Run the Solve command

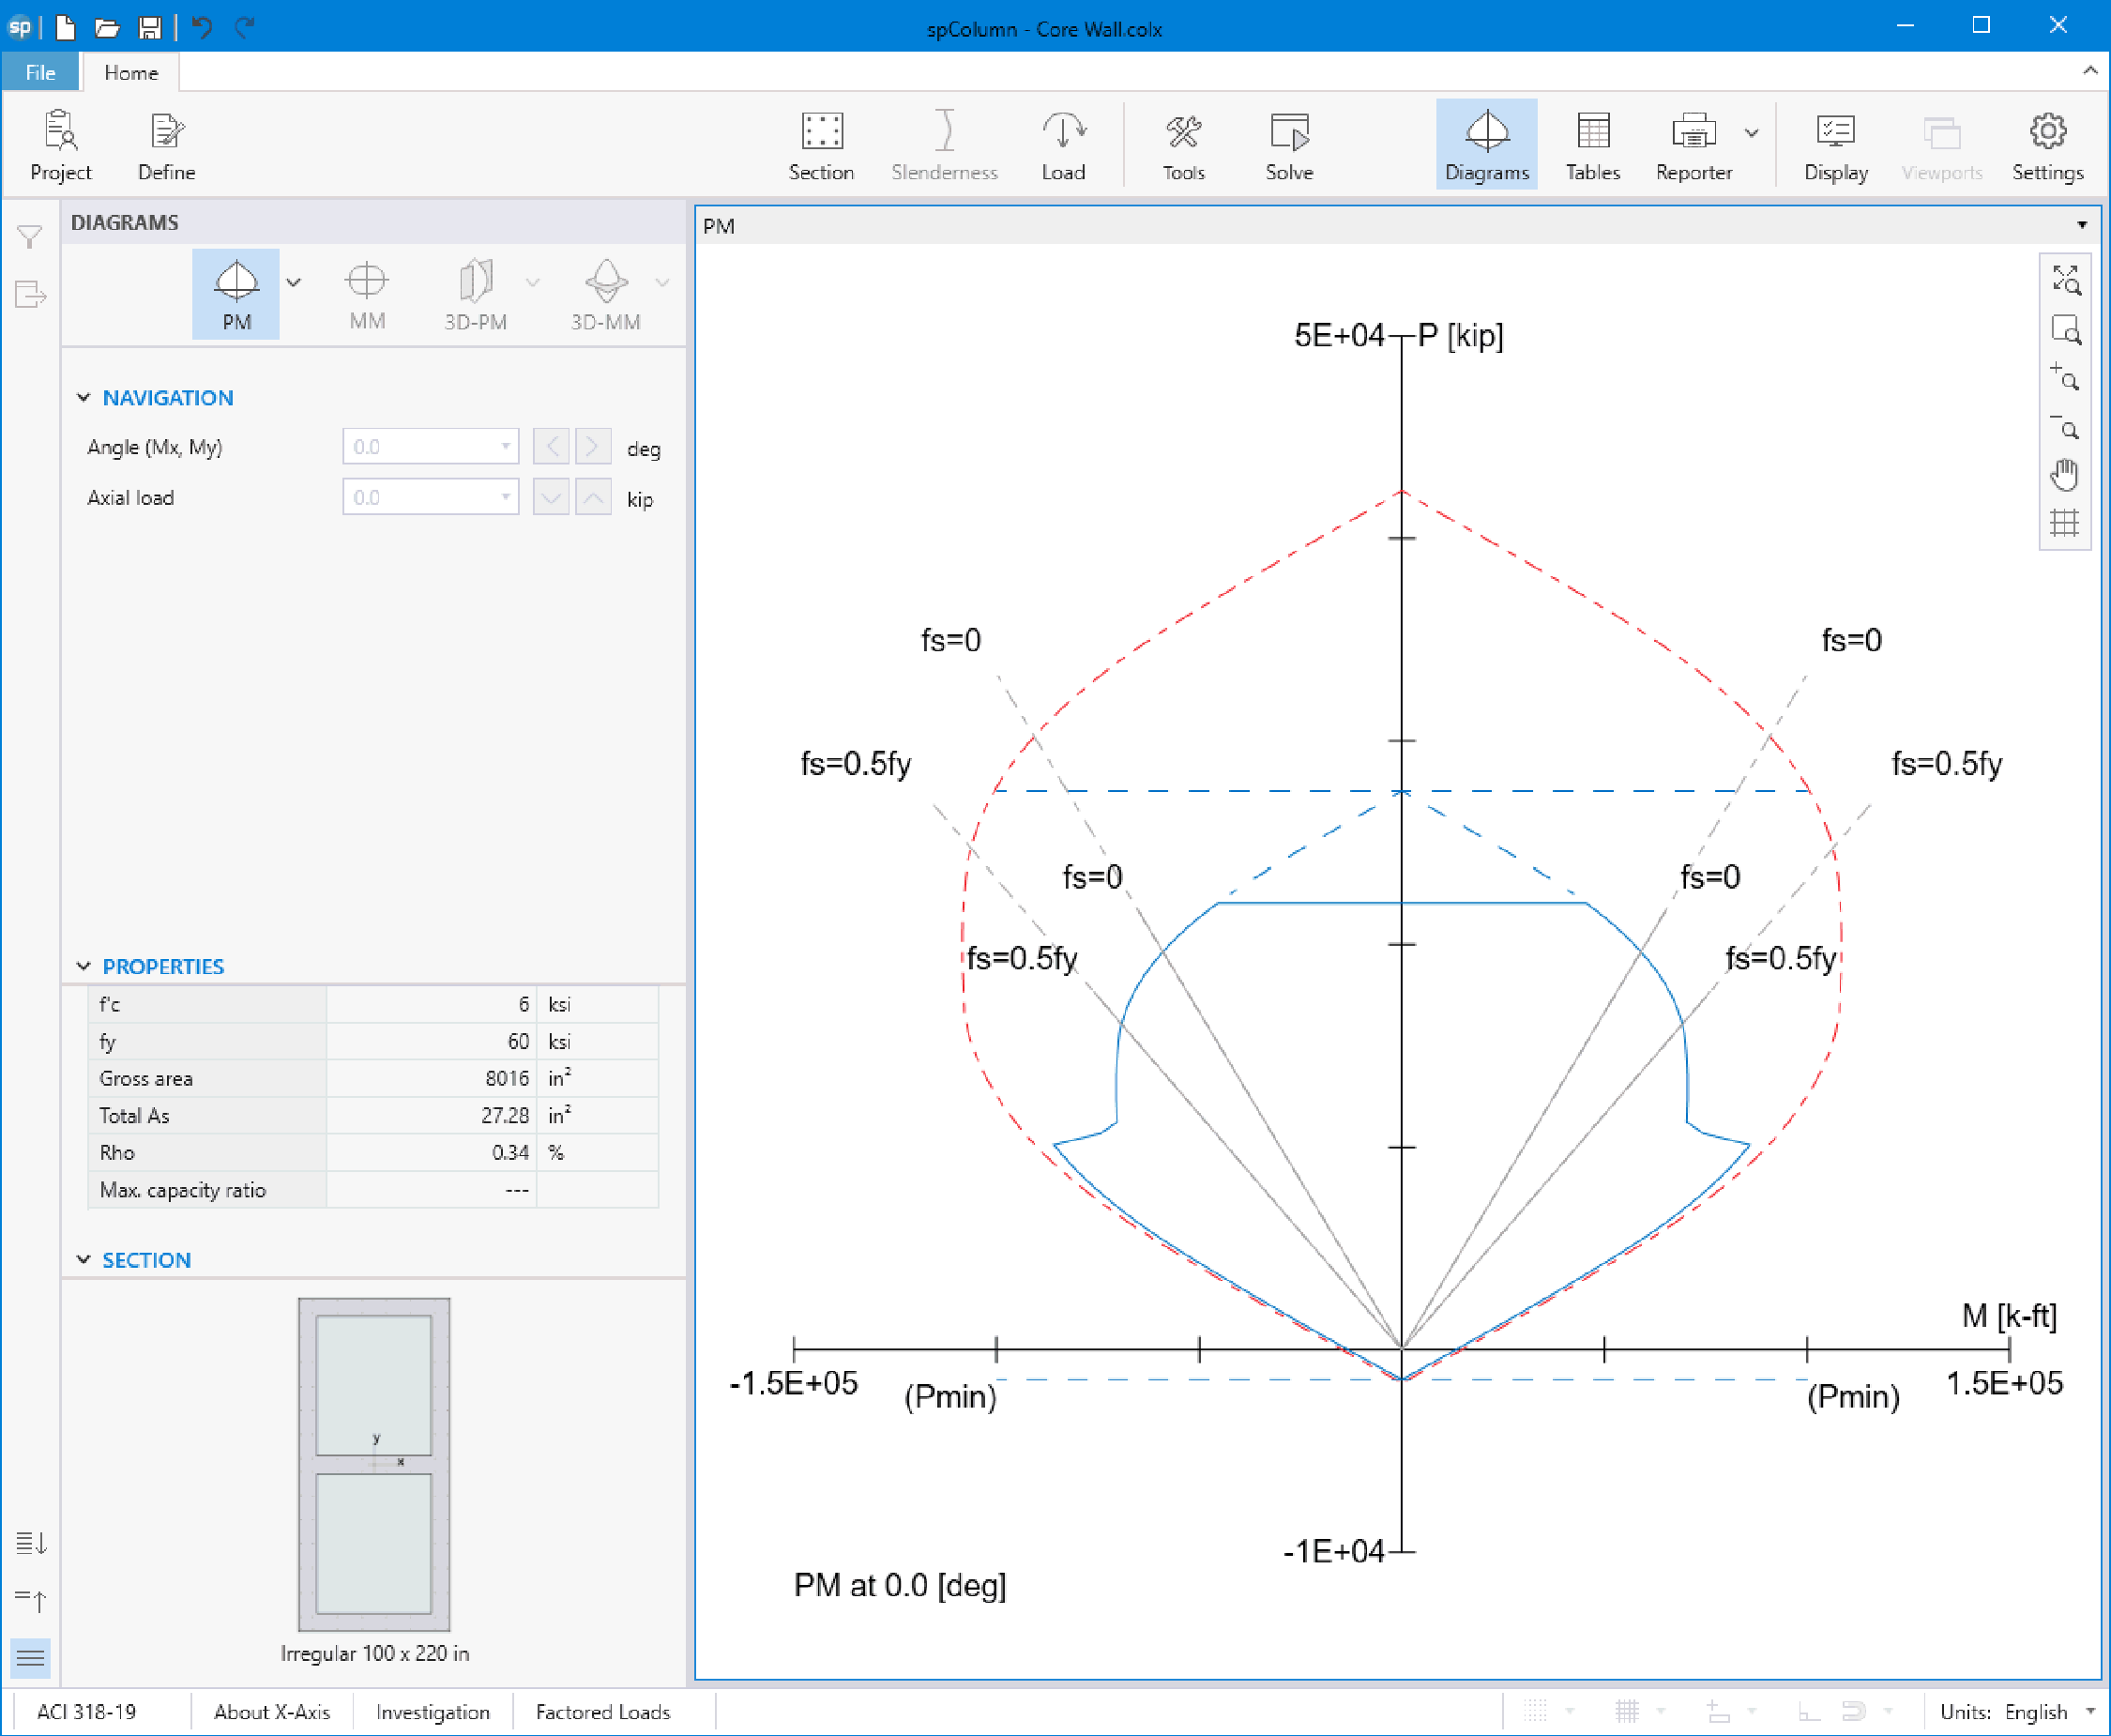pyautogui.click(x=1289, y=146)
